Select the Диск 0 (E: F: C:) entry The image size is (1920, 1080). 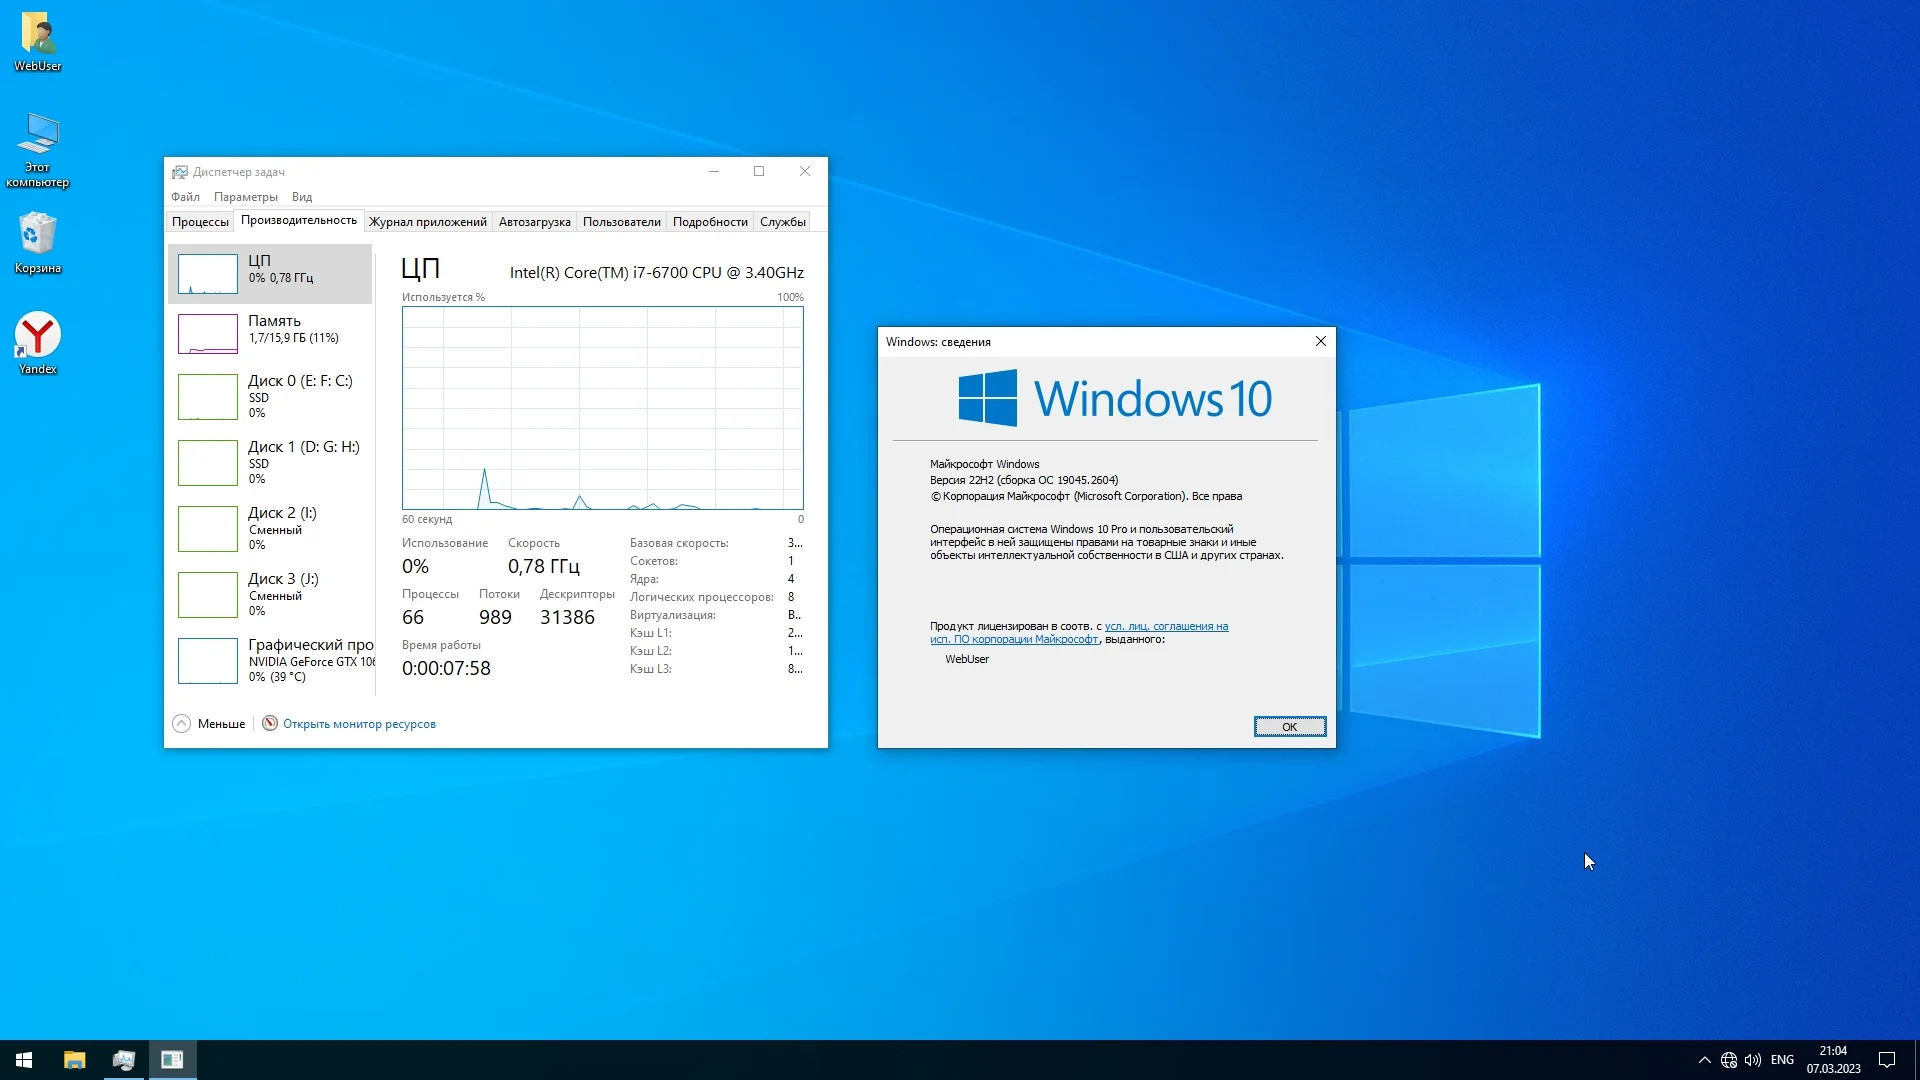coord(270,396)
